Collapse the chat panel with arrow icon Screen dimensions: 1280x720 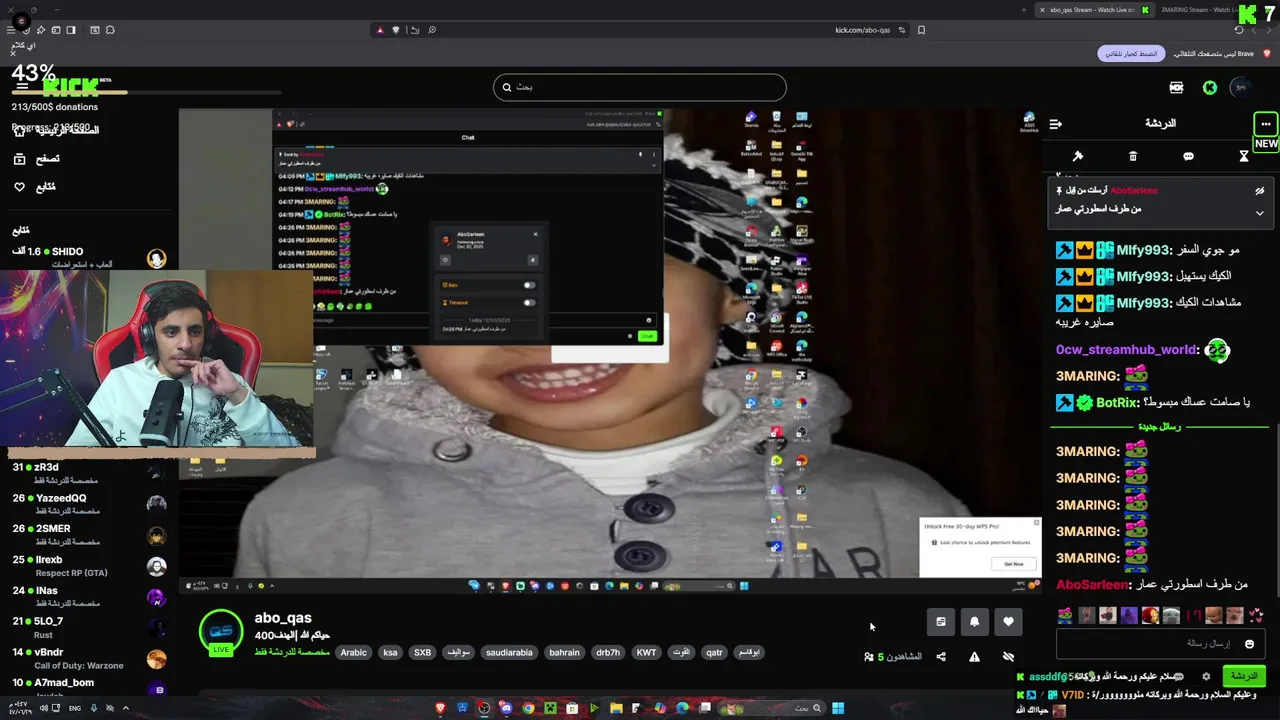tap(1056, 124)
